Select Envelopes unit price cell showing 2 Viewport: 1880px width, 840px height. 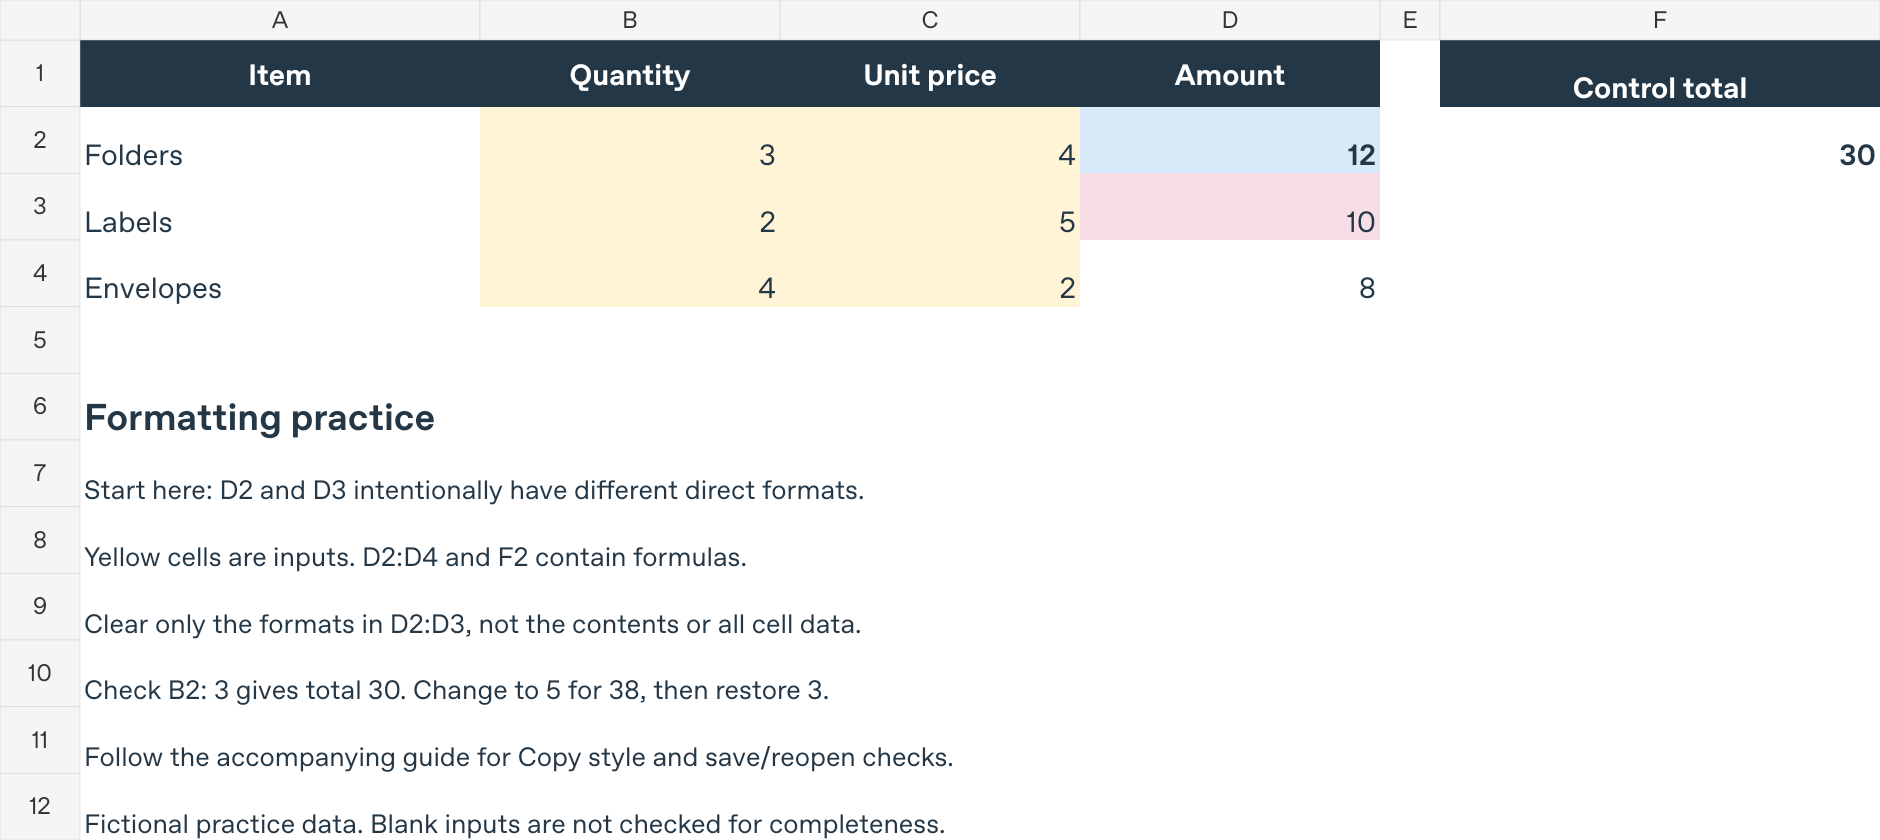click(930, 274)
